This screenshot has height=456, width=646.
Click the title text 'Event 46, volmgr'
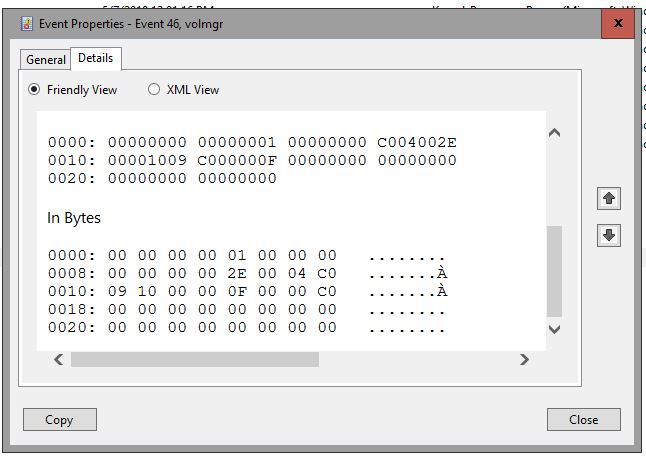click(179, 24)
